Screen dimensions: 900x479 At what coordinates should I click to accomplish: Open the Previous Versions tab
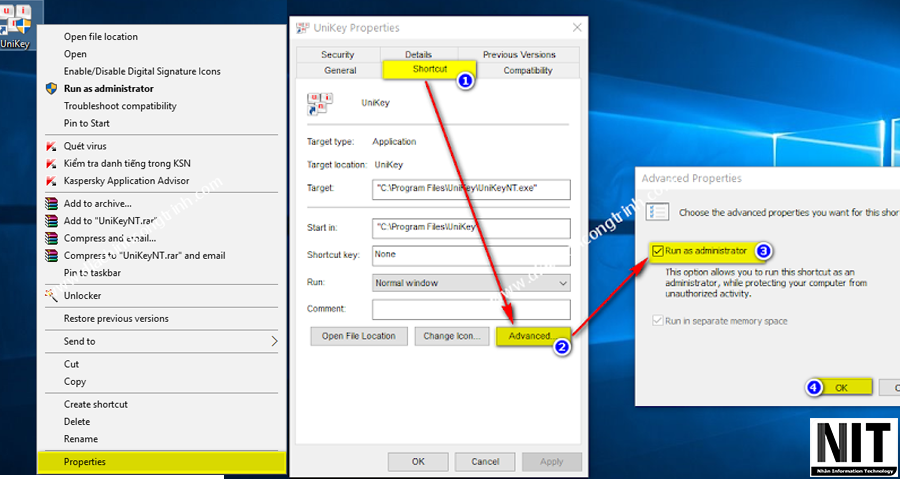click(519, 54)
